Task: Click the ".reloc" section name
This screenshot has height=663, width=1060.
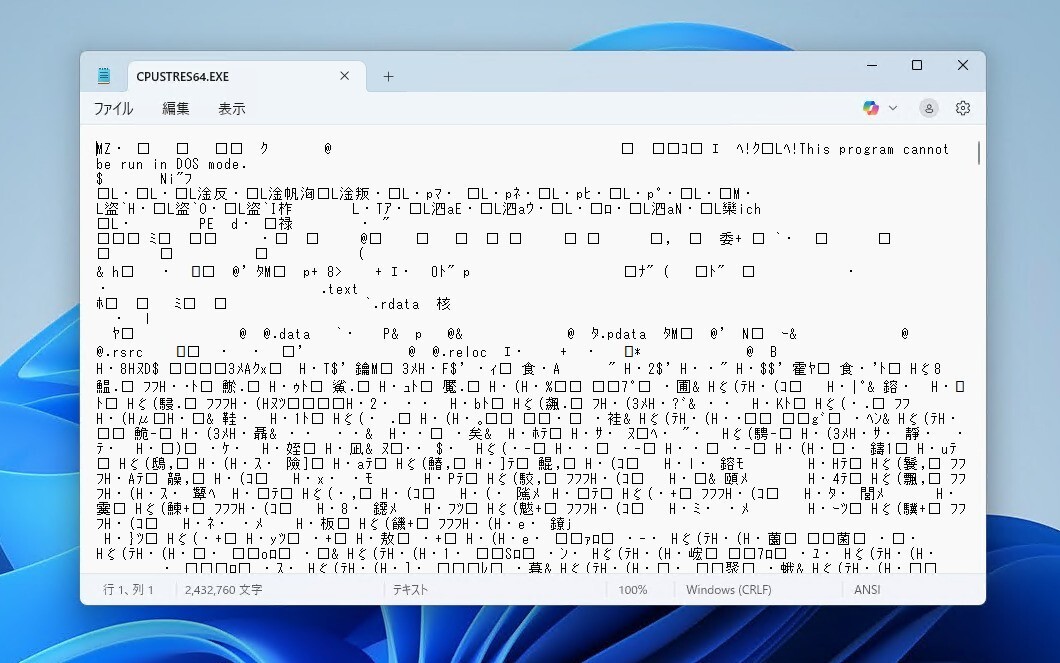Action: coord(464,352)
